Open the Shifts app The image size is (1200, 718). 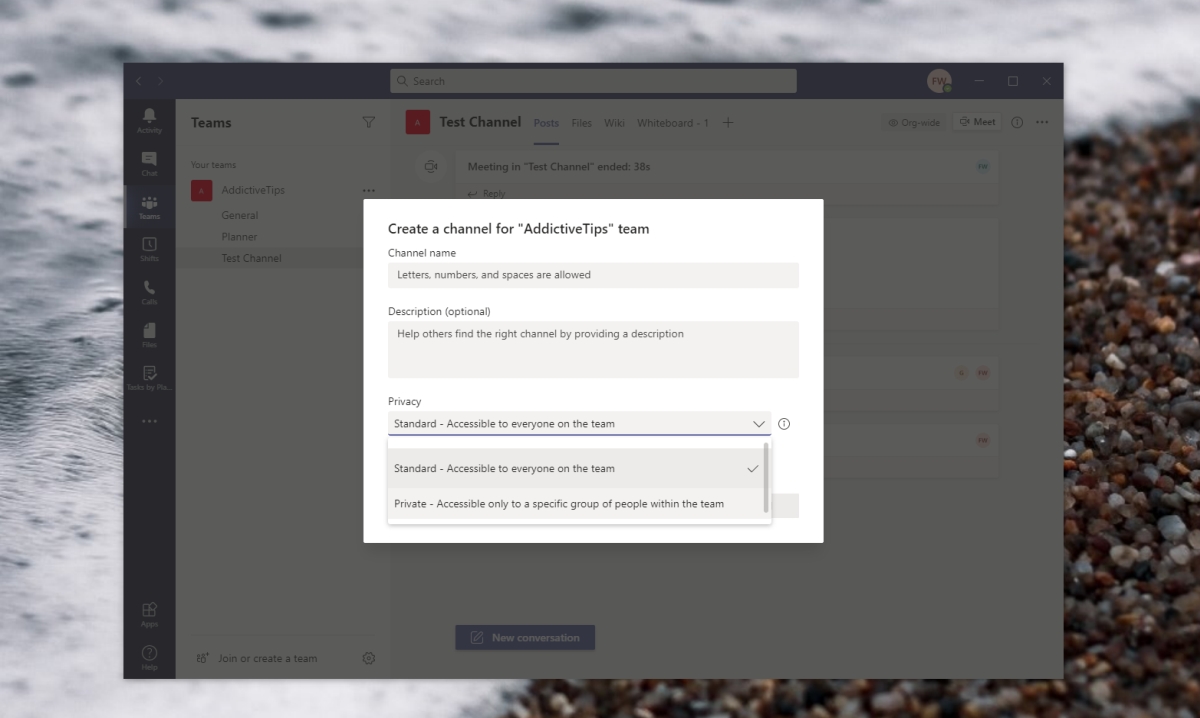(149, 249)
